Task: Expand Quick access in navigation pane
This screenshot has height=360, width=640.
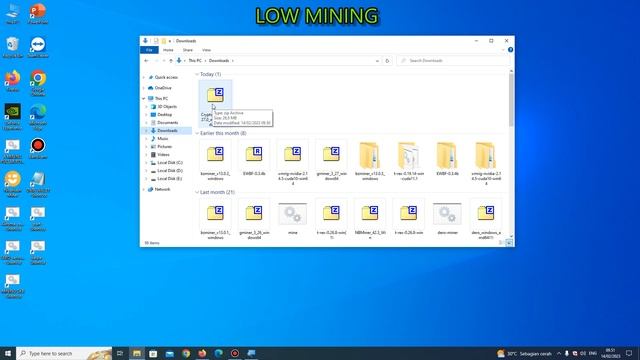Action: click(x=144, y=77)
